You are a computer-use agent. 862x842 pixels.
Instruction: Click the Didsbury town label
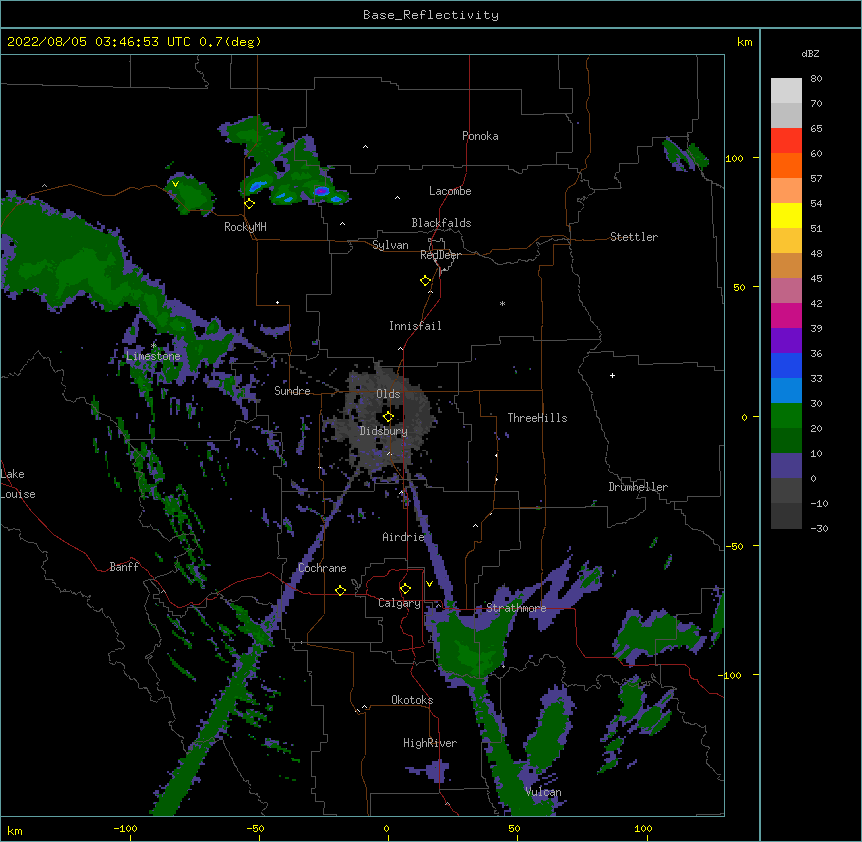[383, 431]
